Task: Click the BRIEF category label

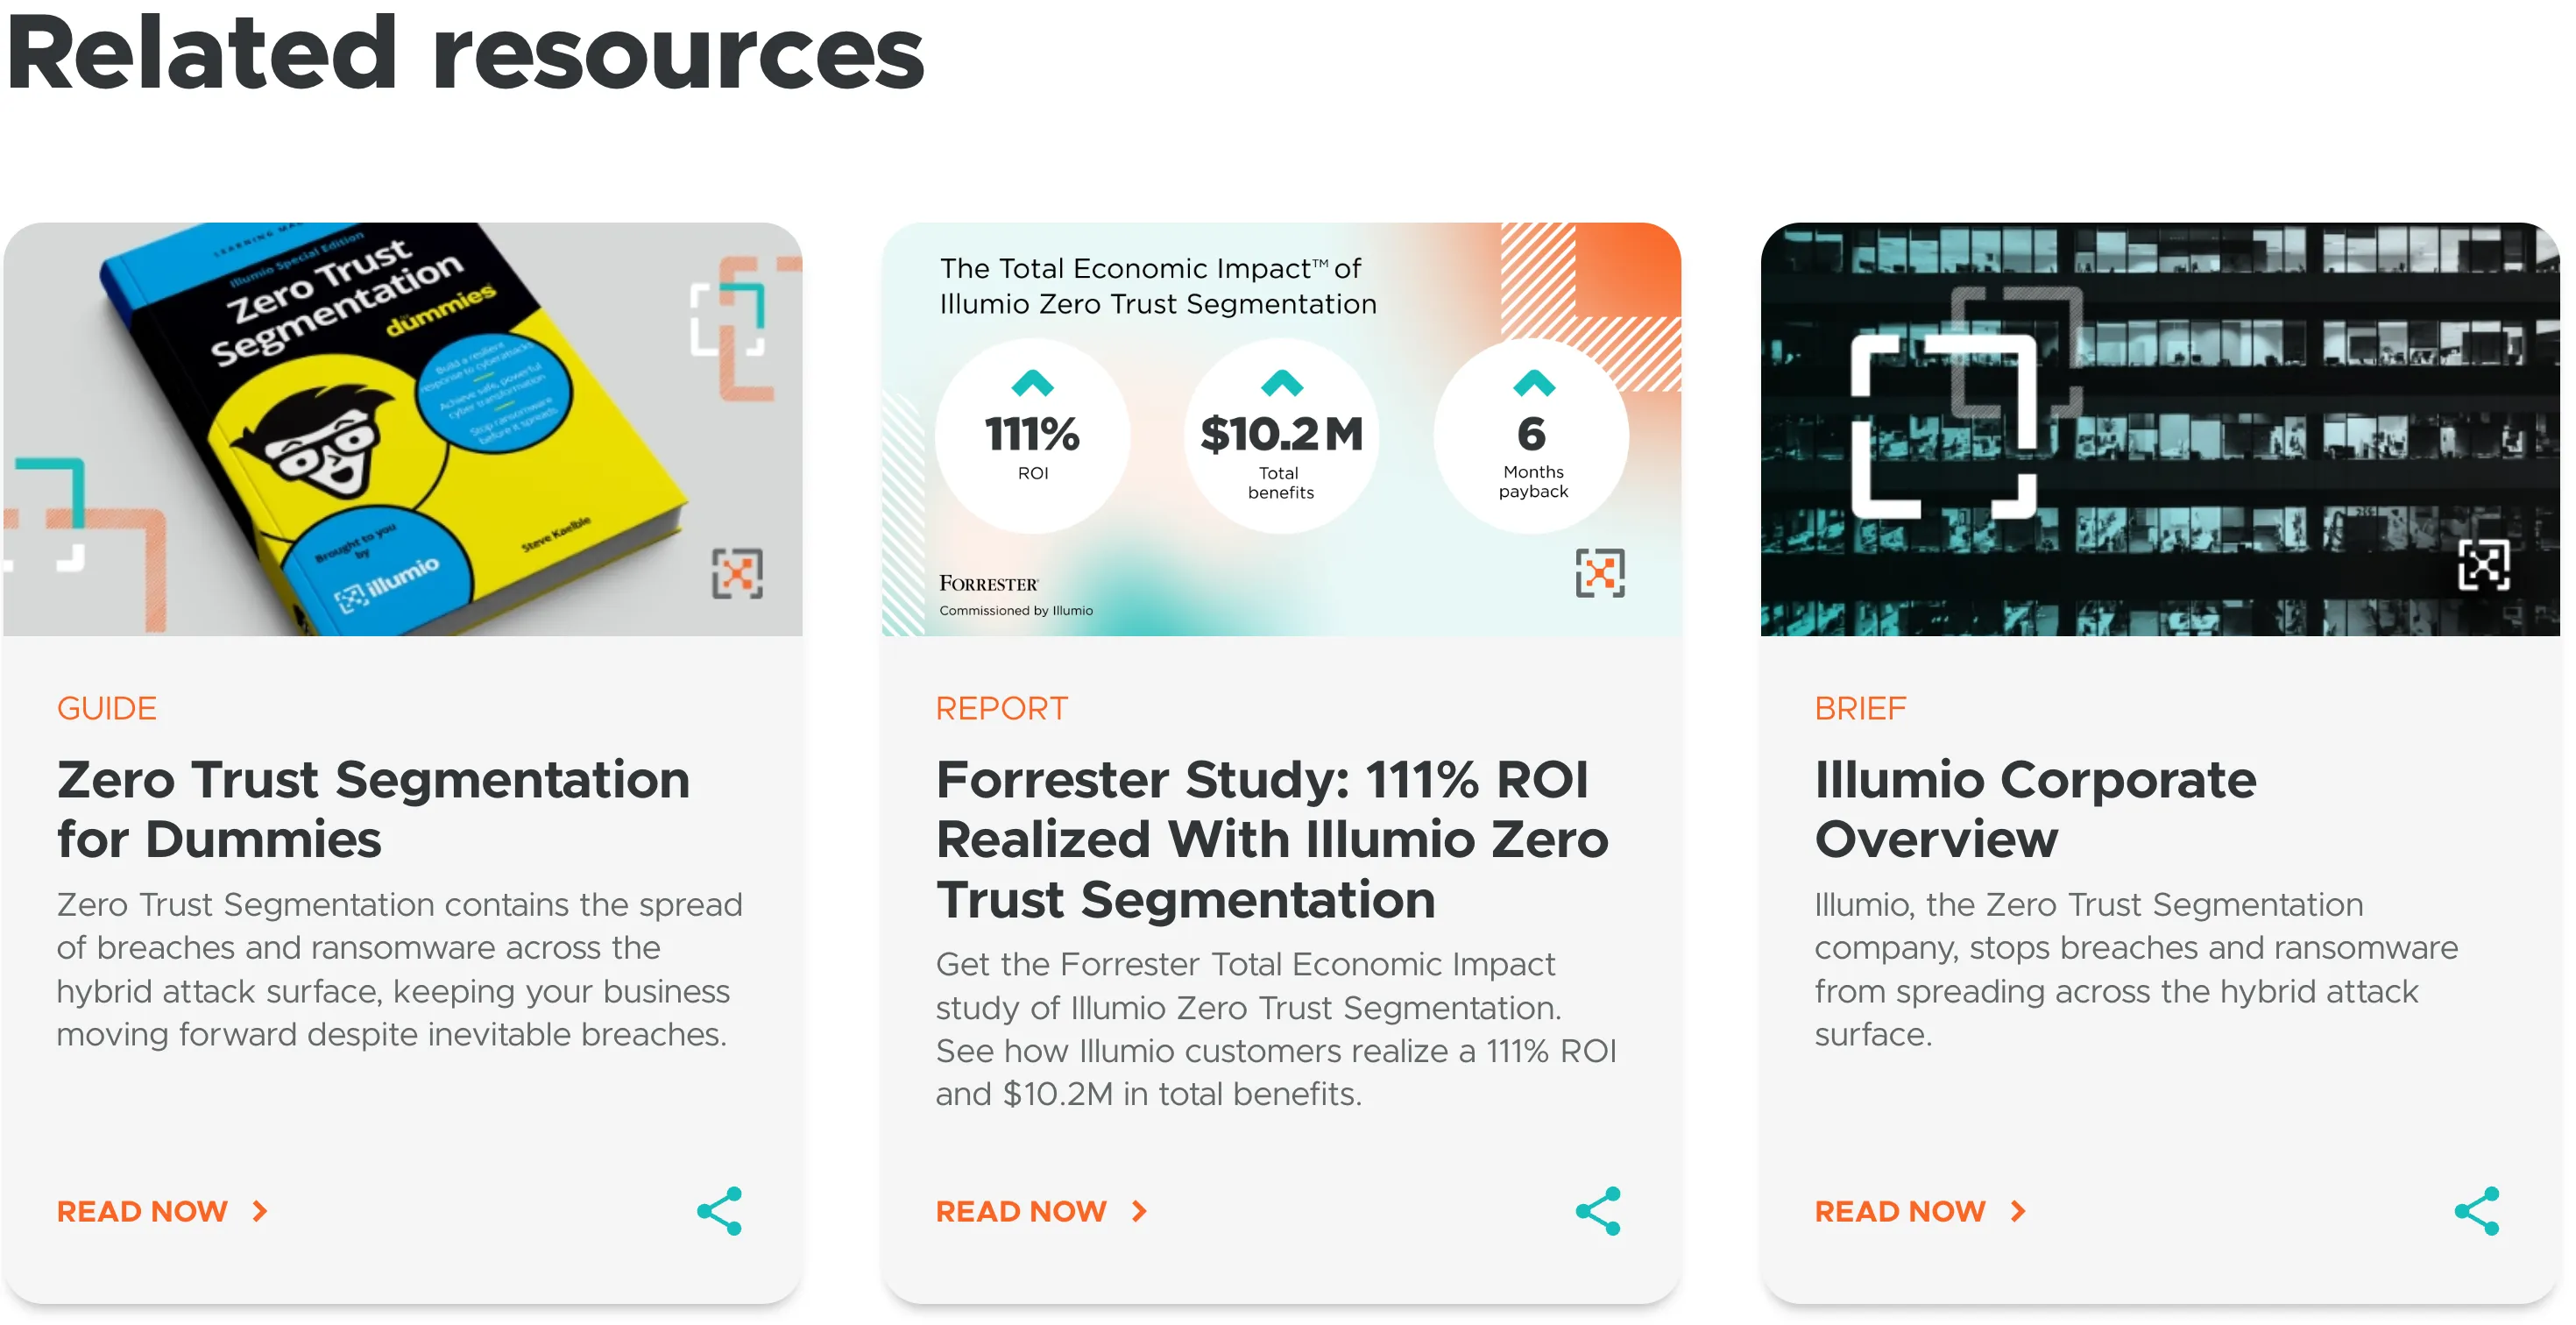Action: click(1860, 708)
